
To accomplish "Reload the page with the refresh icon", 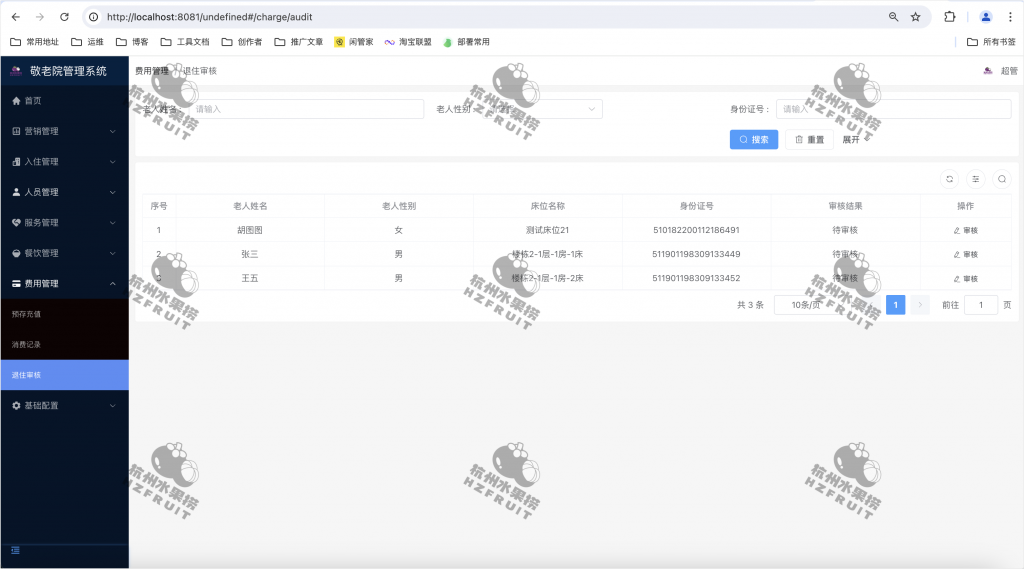I will click(x=64, y=17).
